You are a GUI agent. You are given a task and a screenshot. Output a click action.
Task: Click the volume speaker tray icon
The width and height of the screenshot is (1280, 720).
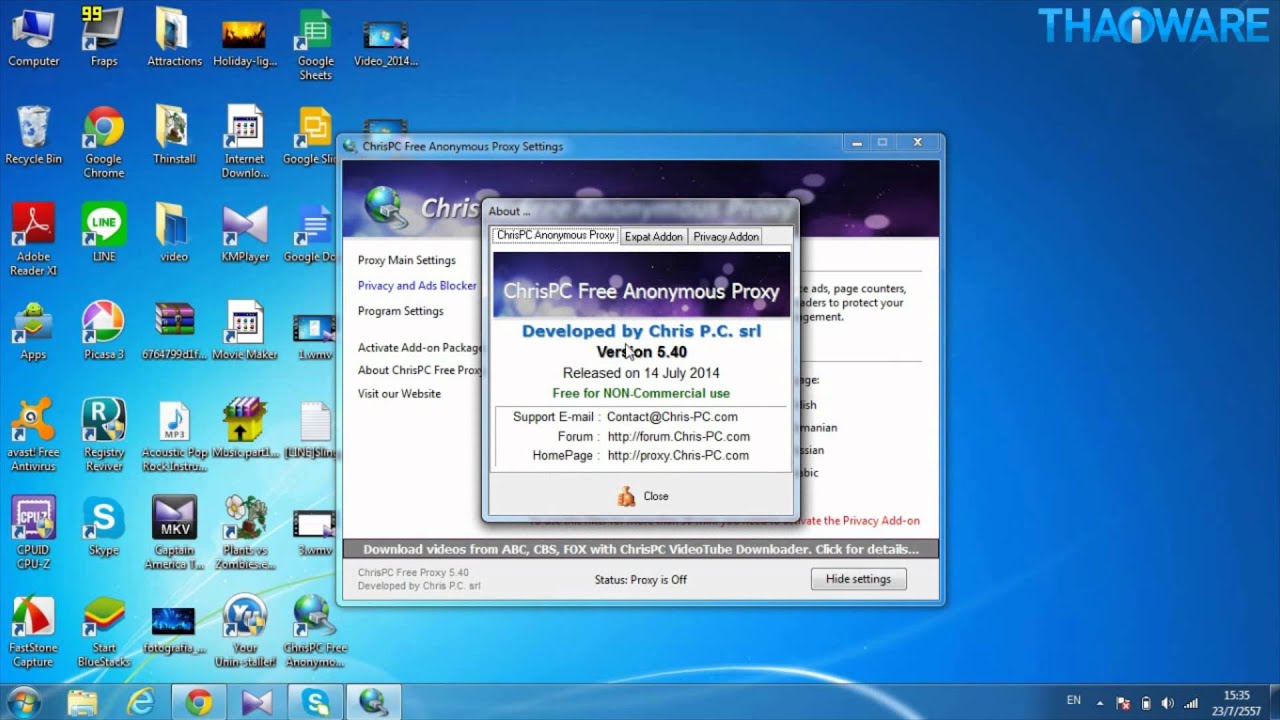(1168, 703)
